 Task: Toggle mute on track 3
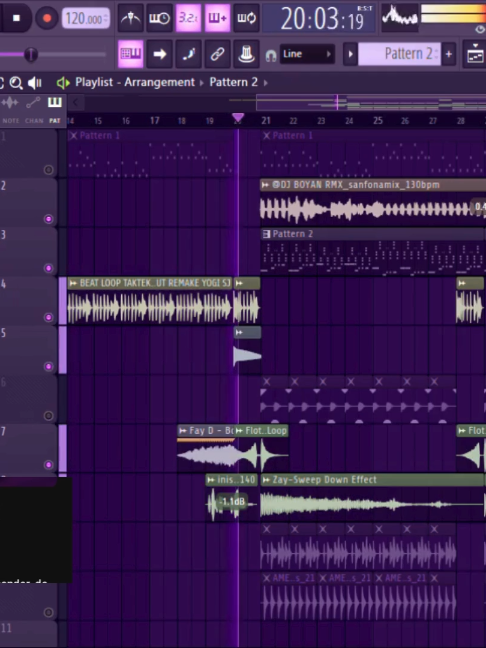[x=48, y=268]
